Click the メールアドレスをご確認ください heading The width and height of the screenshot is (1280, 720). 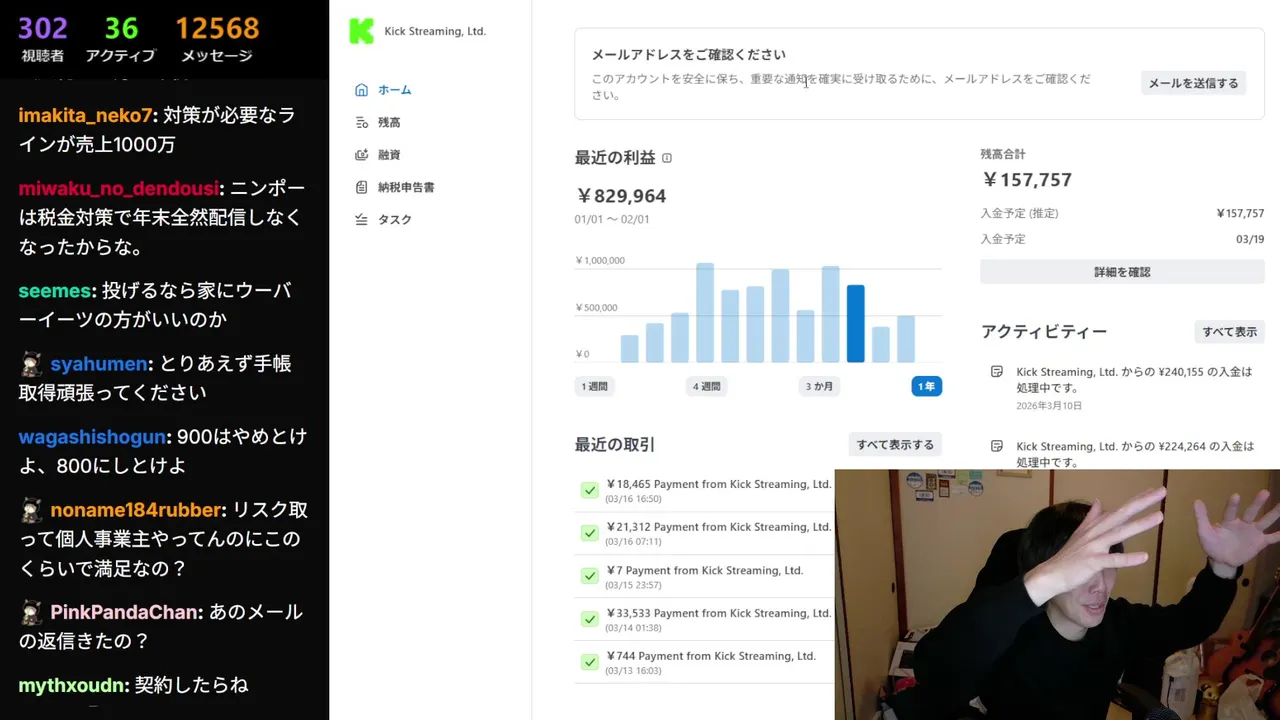(689, 55)
